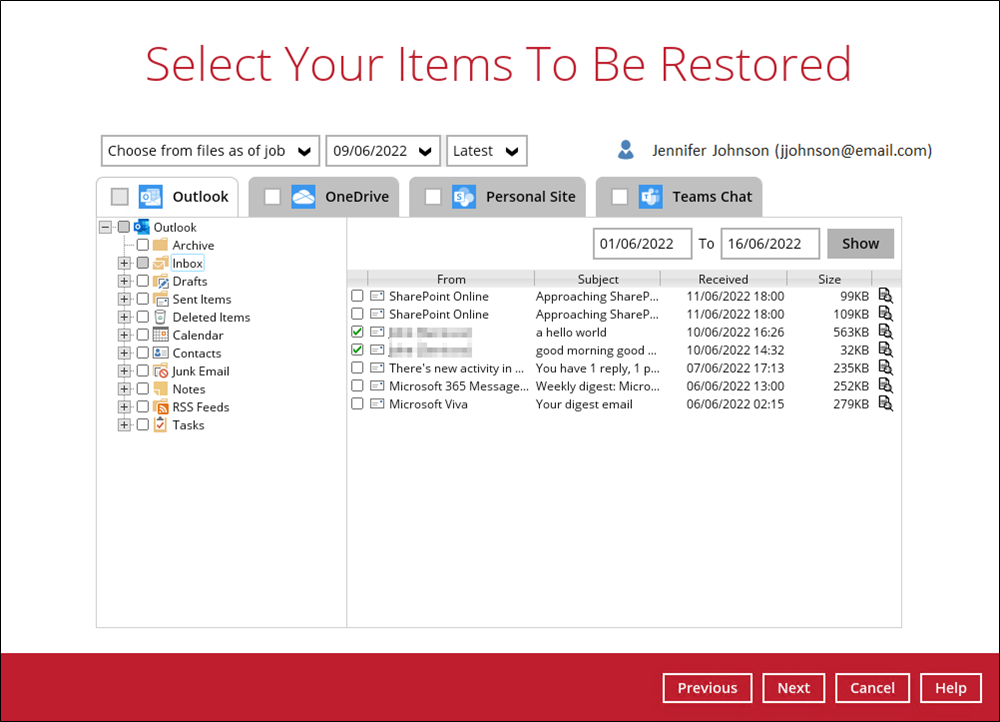Viewport: 1000px width, 722px height.
Task: Click the Contacts folder icon
Action: 160,353
